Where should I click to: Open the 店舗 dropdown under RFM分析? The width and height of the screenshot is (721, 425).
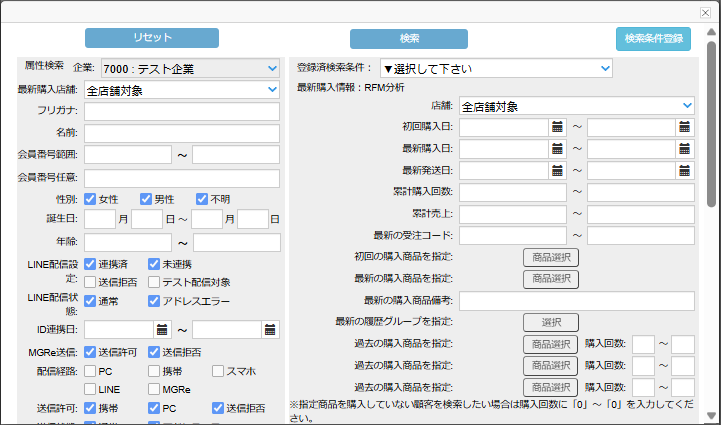pos(576,105)
